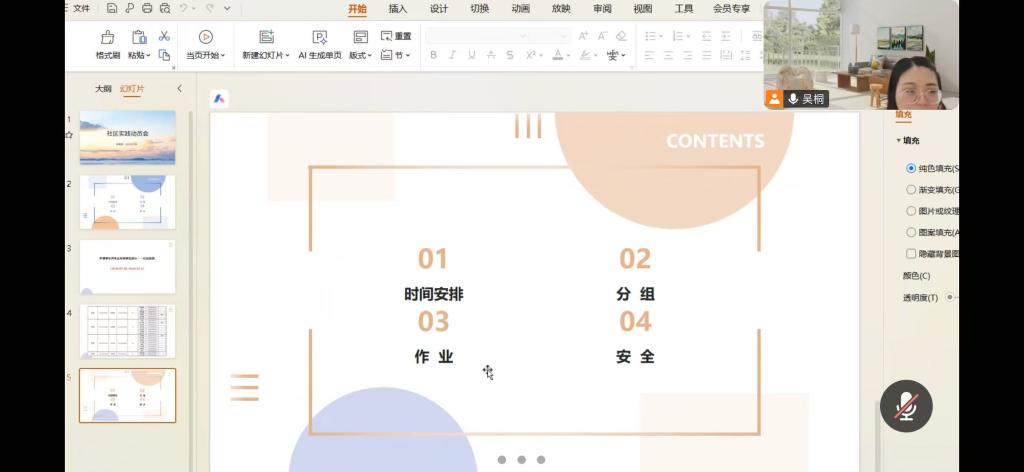Open the 文件 file menu

82,8
